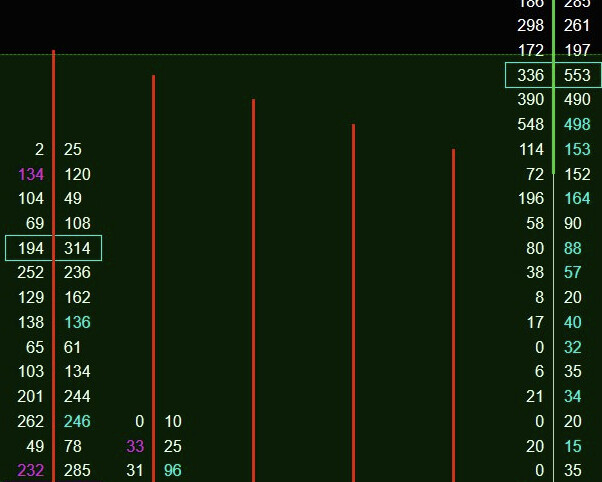Click the purple 33 volume value
This screenshot has width=602, height=482.
(136, 445)
